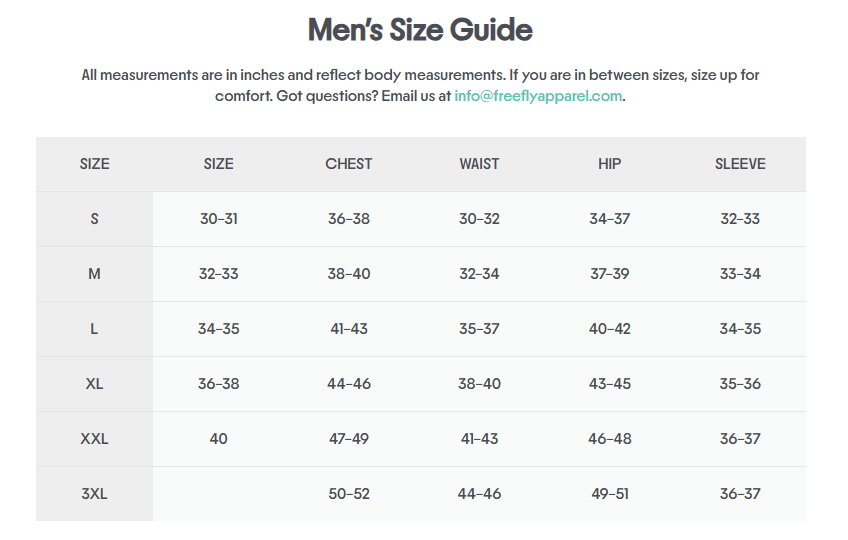Click the L size row label
The width and height of the screenshot is (848, 540).
click(95, 329)
